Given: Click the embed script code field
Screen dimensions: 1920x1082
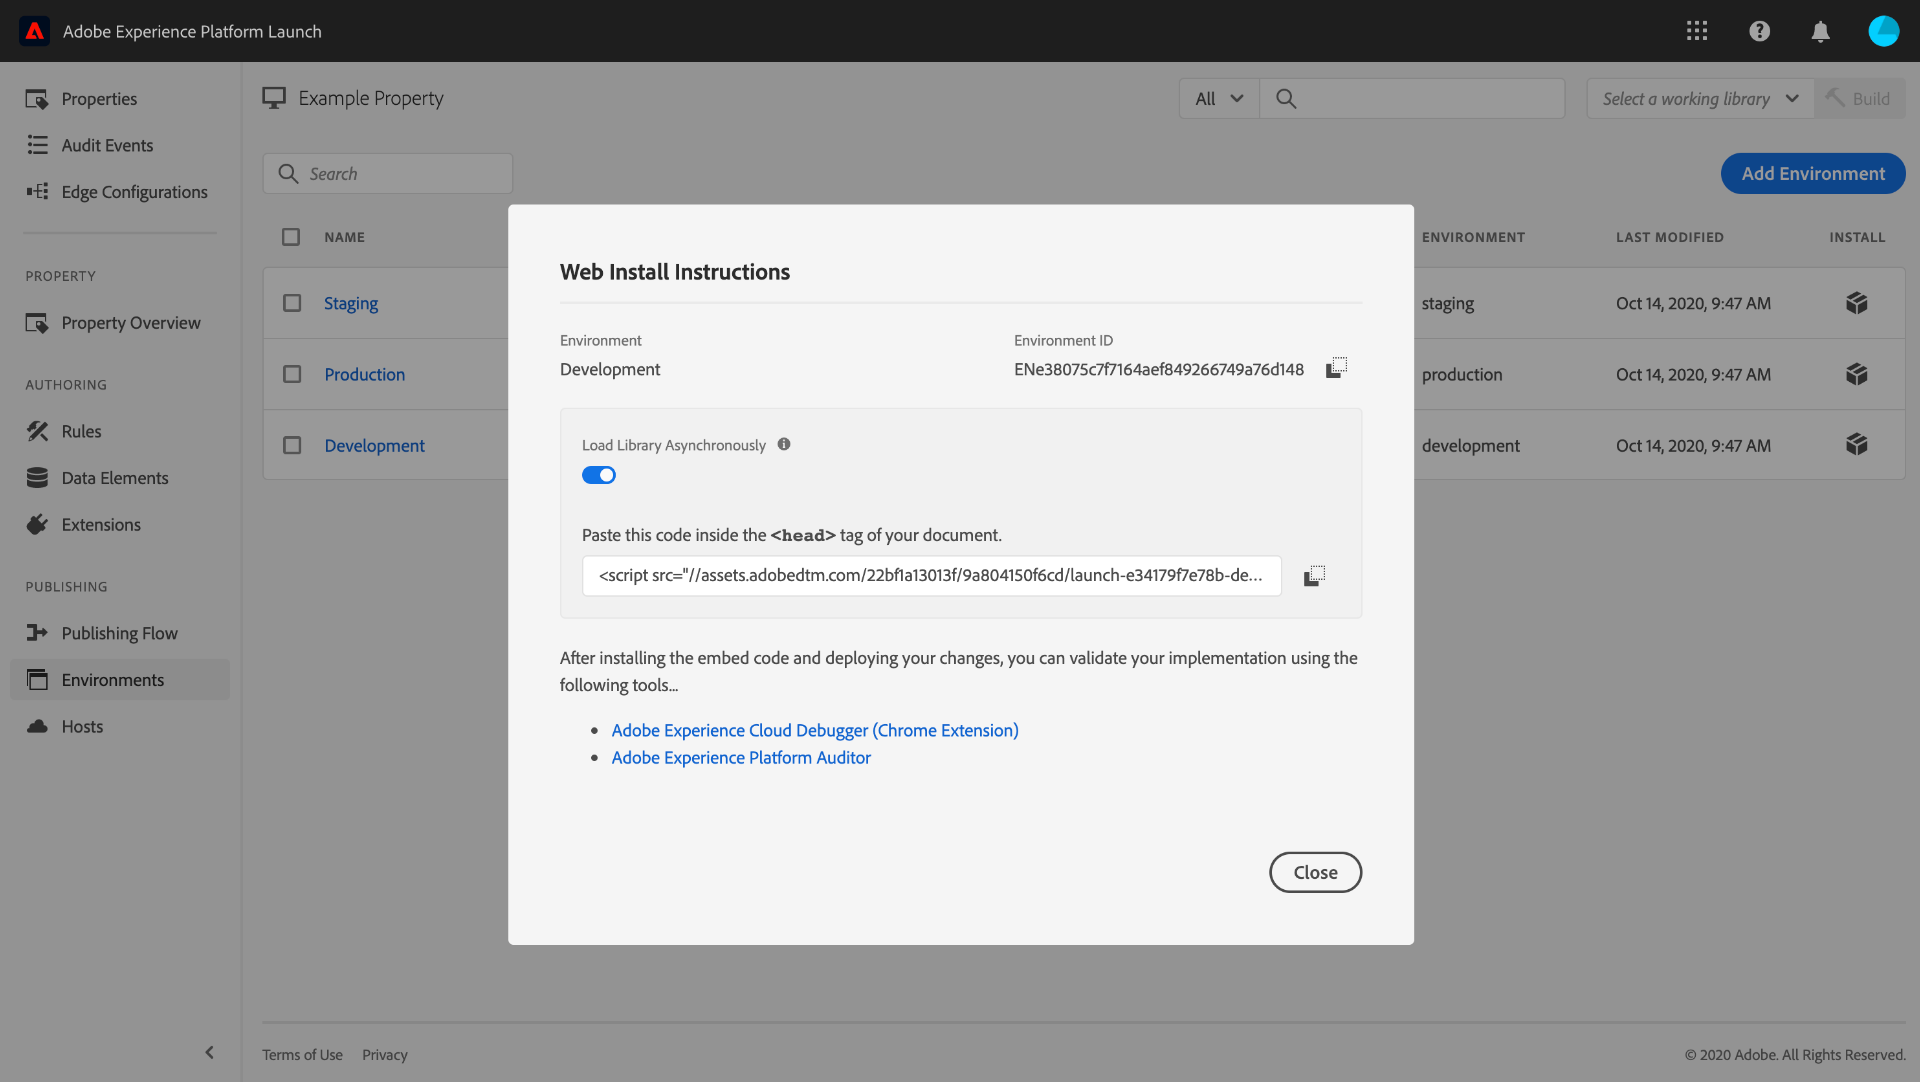Looking at the screenshot, I should [x=930, y=575].
